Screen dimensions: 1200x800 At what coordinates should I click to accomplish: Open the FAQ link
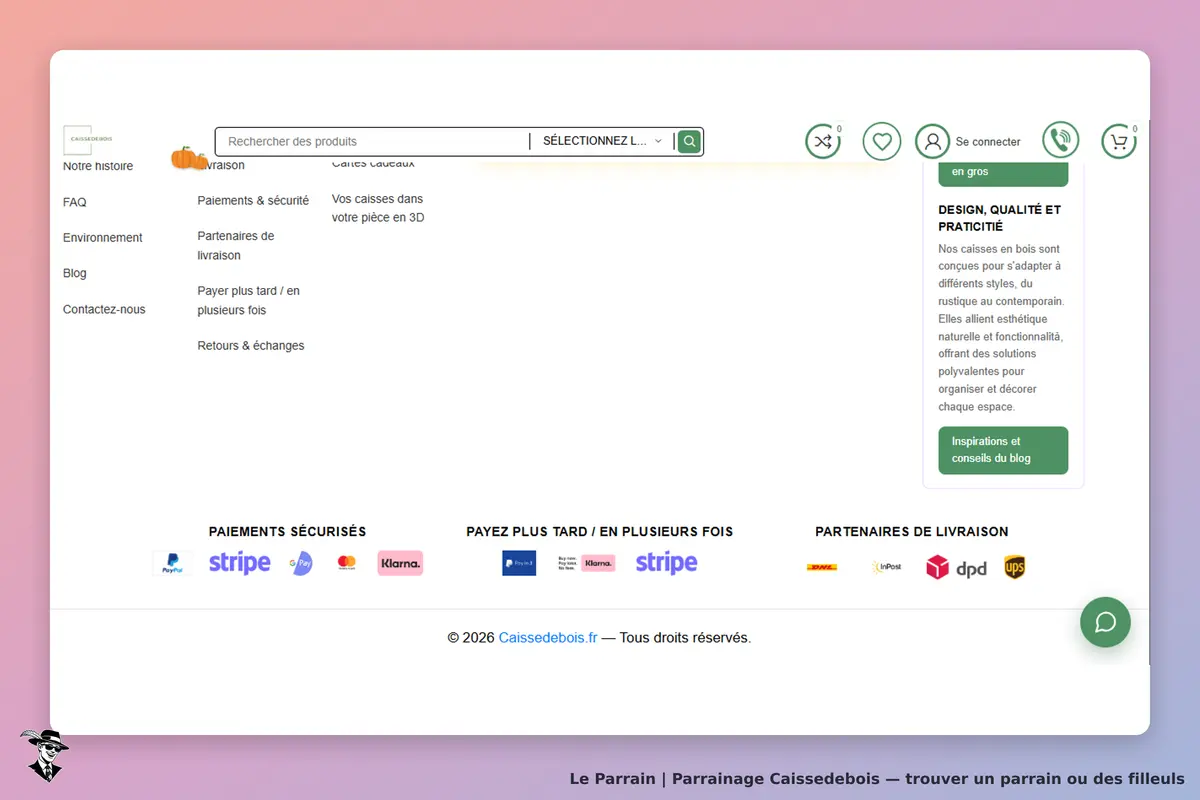[x=75, y=202]
